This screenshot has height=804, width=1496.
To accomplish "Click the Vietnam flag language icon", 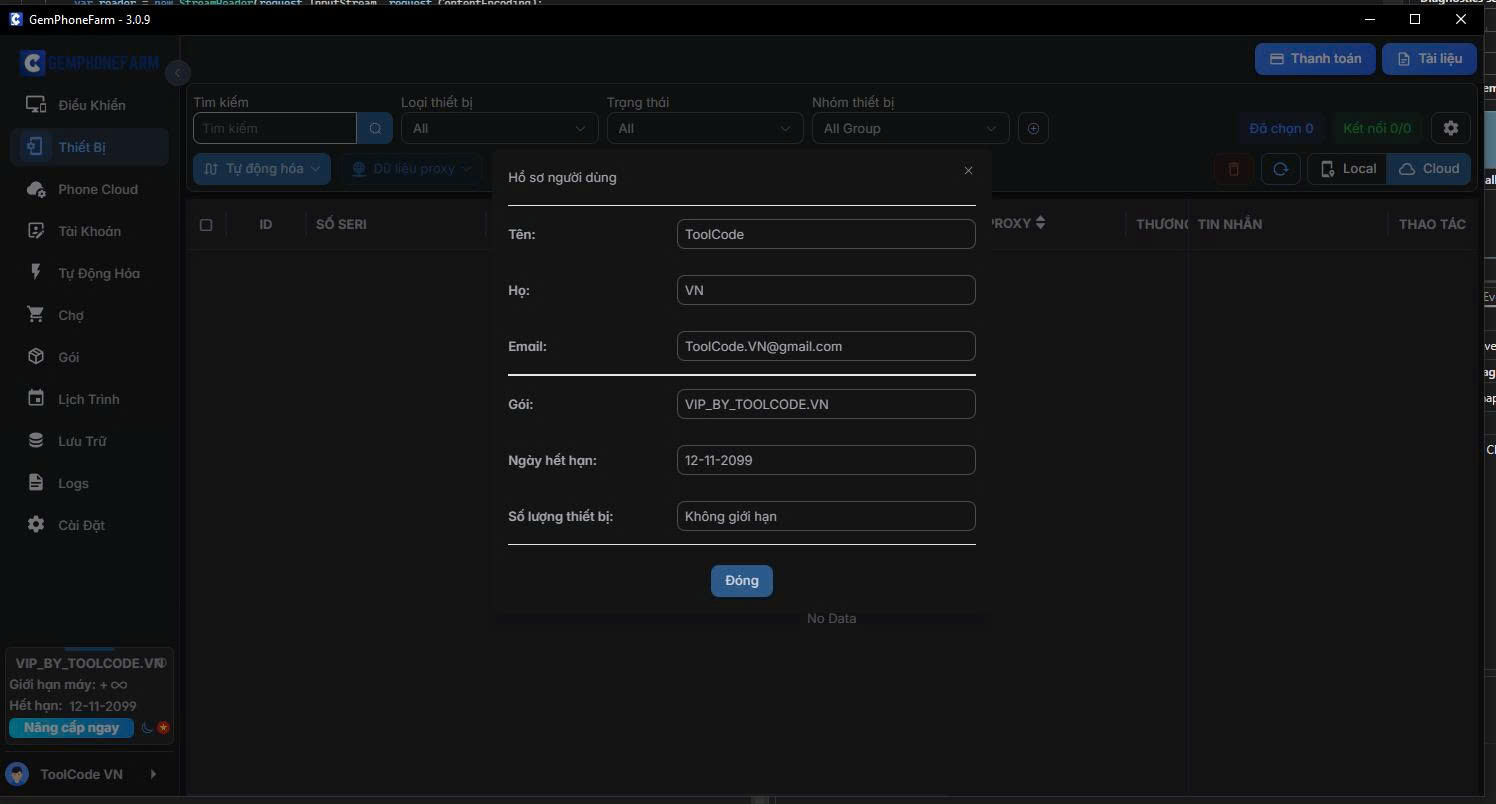I will coord(164,728).
